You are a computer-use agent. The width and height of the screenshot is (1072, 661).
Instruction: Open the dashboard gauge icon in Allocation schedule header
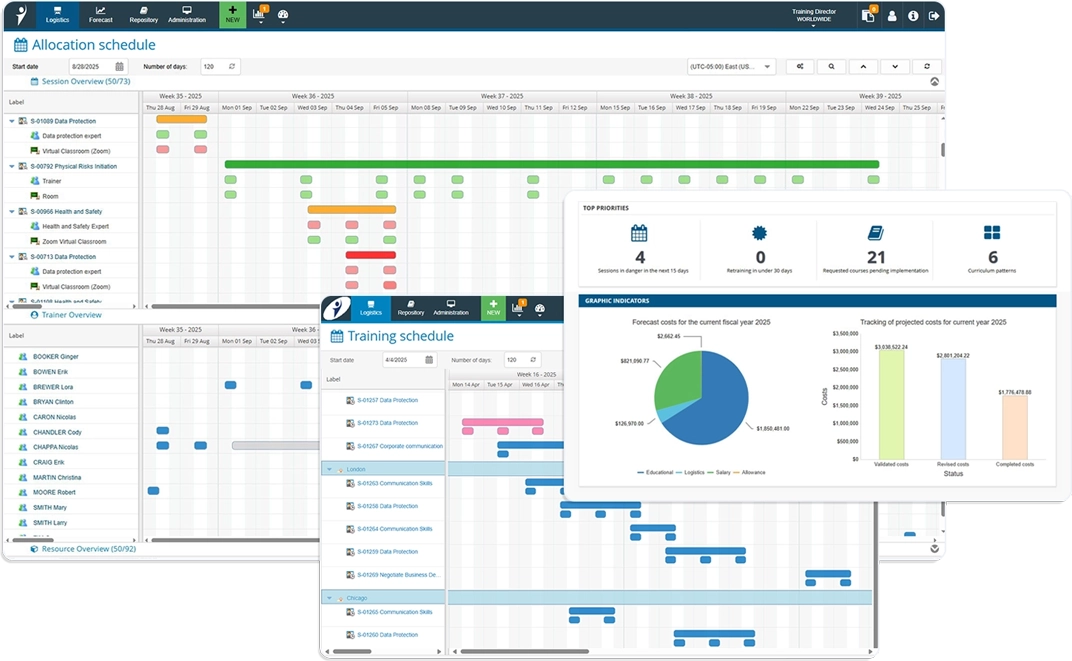(x=283, y=15)
